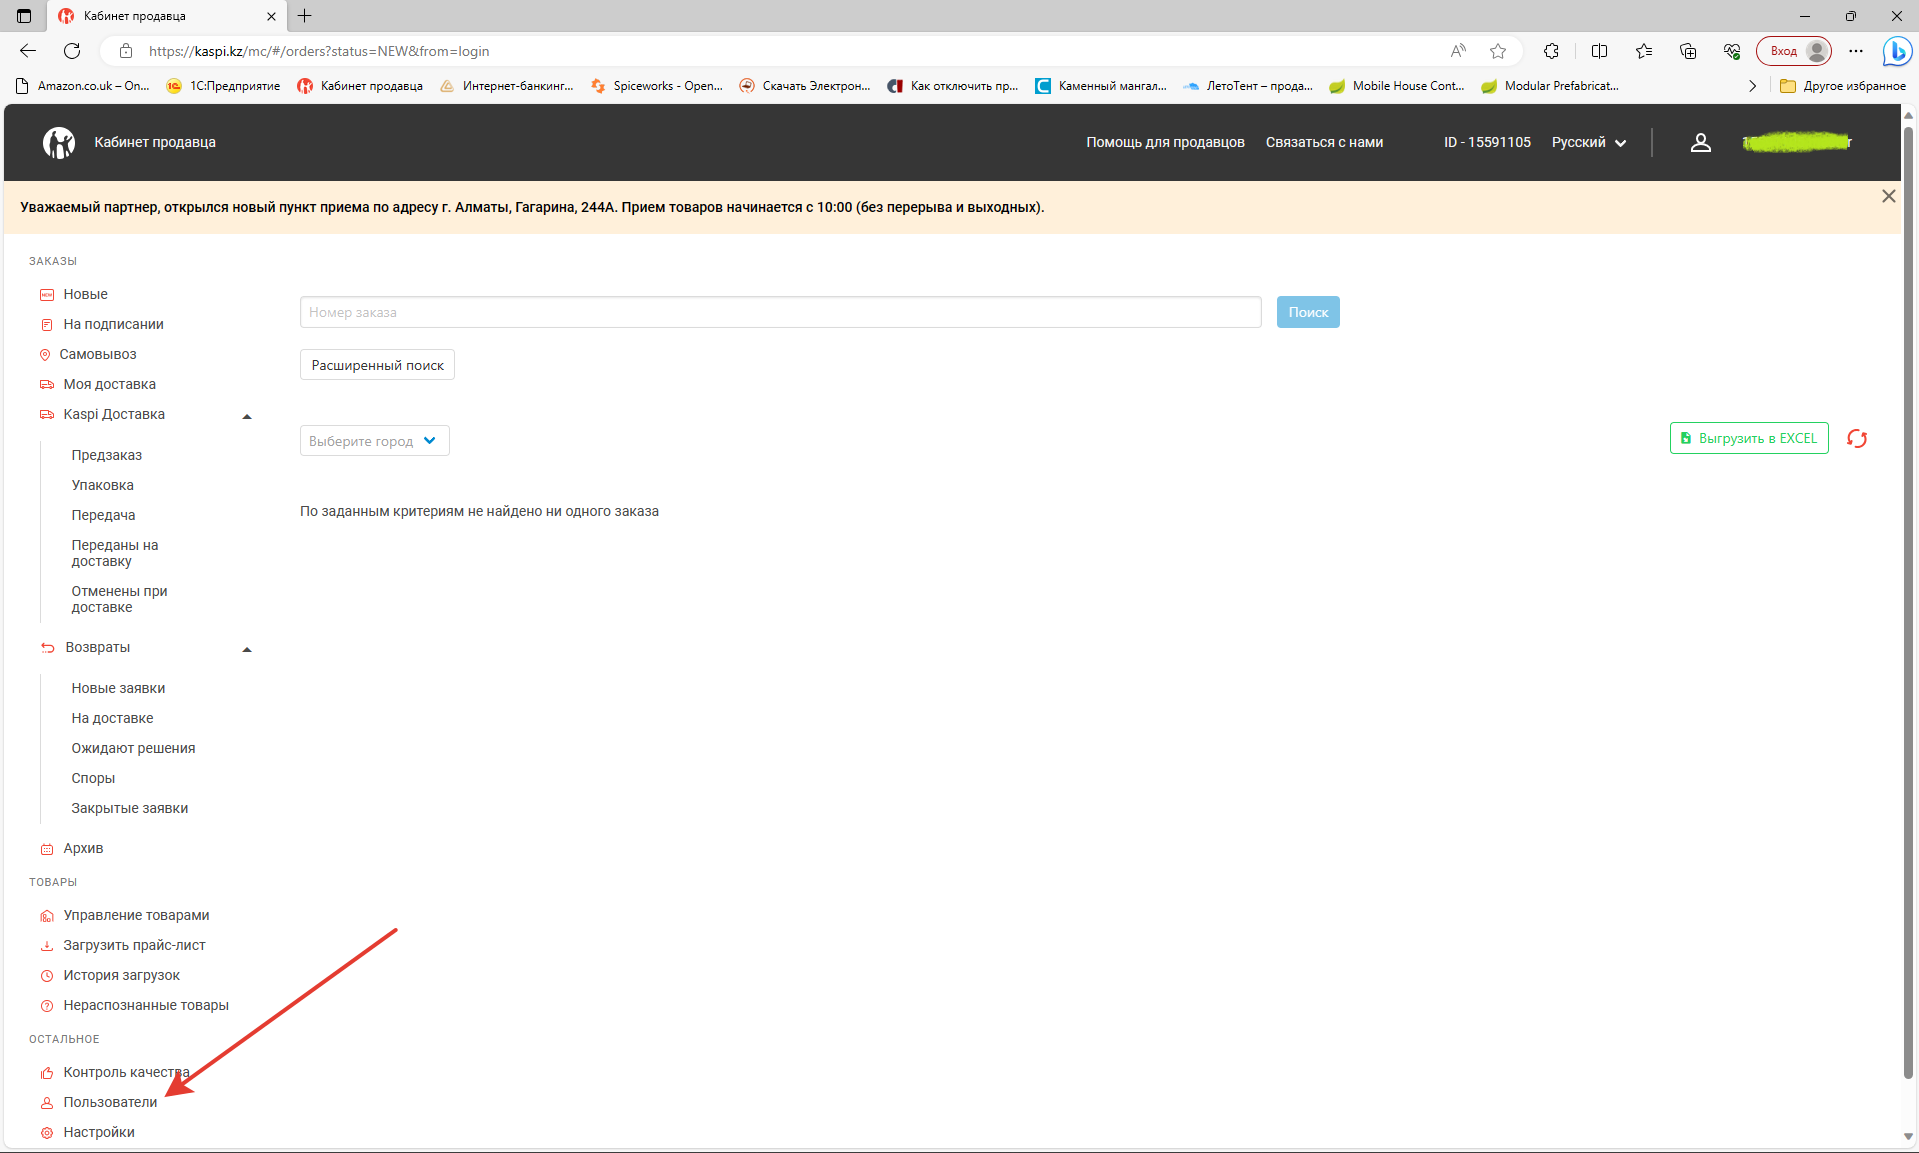Open the Русский language dropdown

(1588, 143)
